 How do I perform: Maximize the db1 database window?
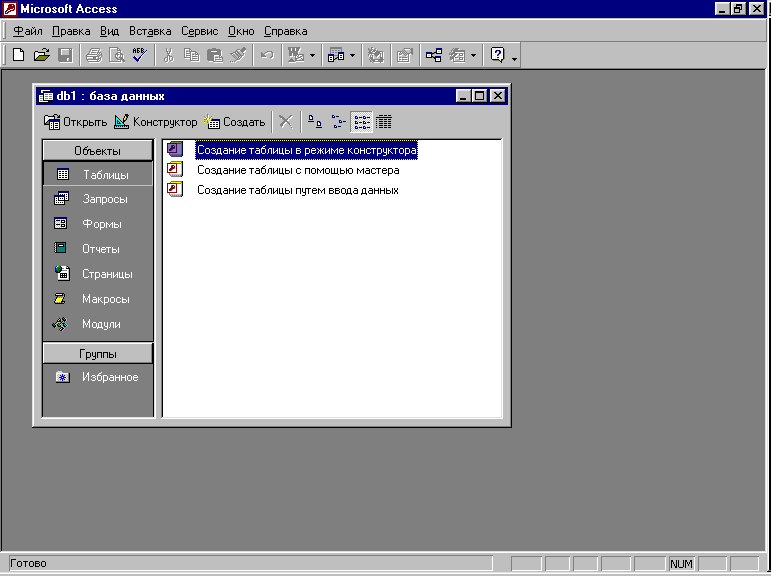click(x=480, y=95)
